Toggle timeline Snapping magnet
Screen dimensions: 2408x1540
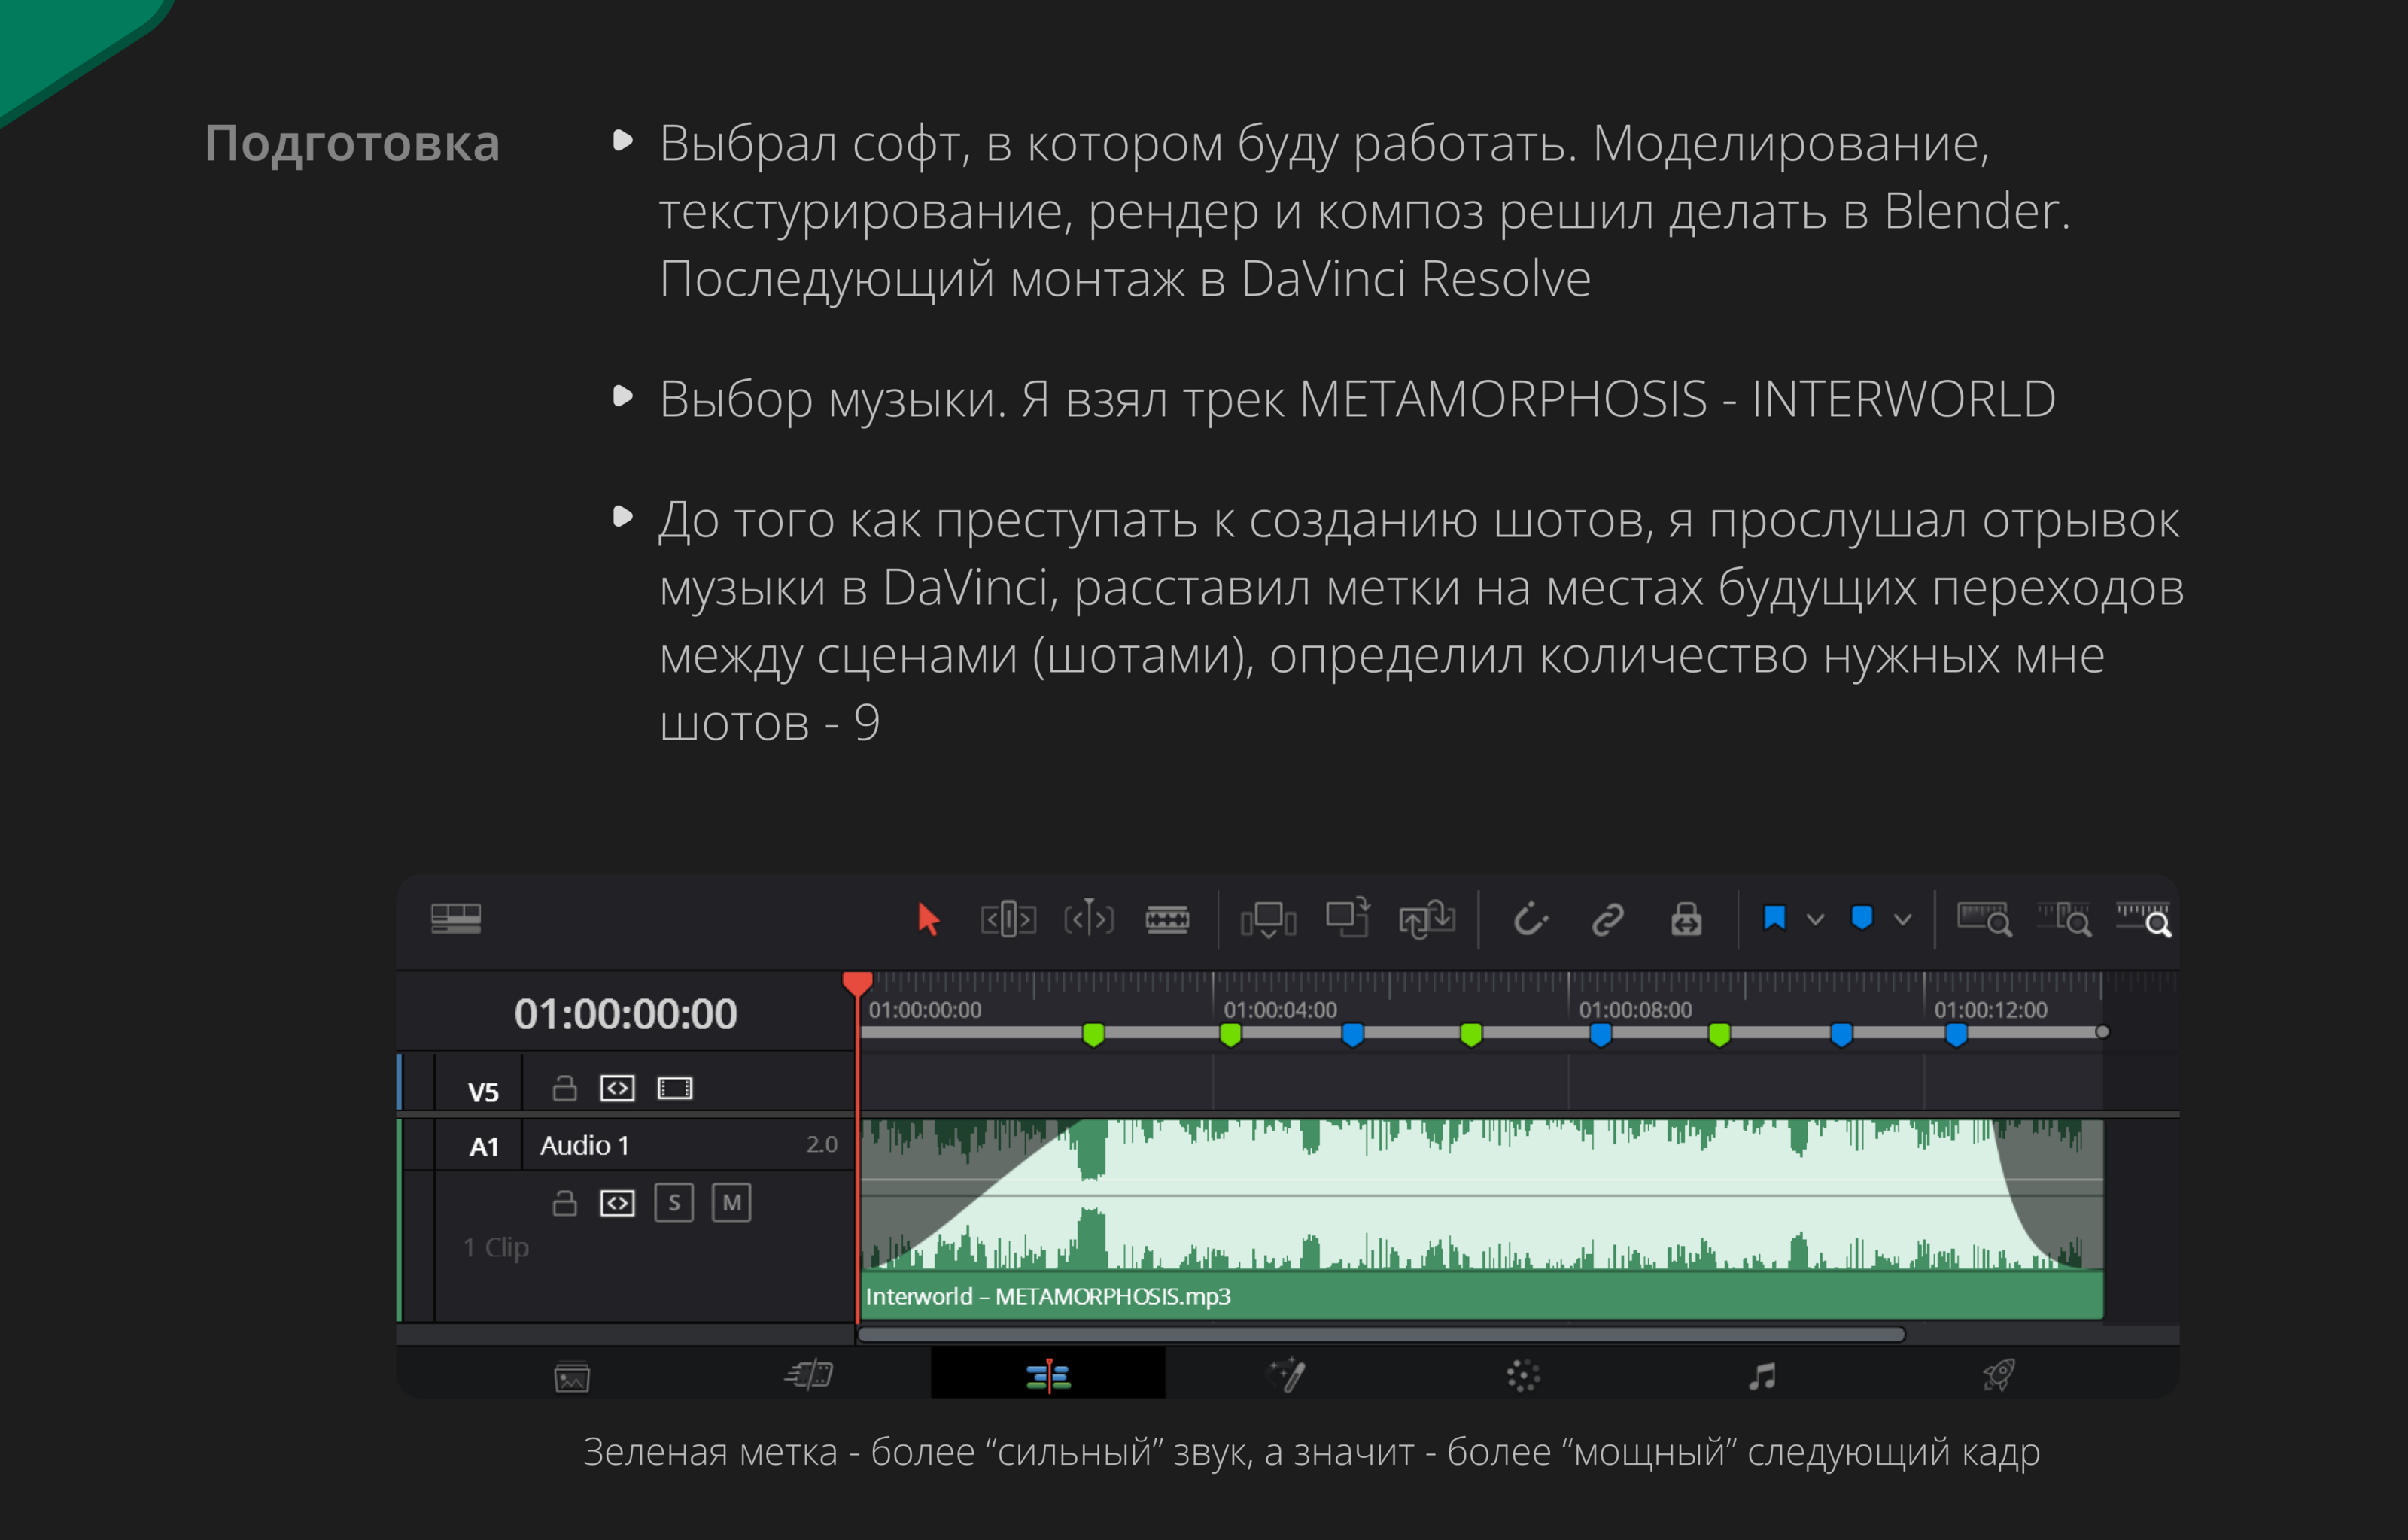pos(1529,919)
